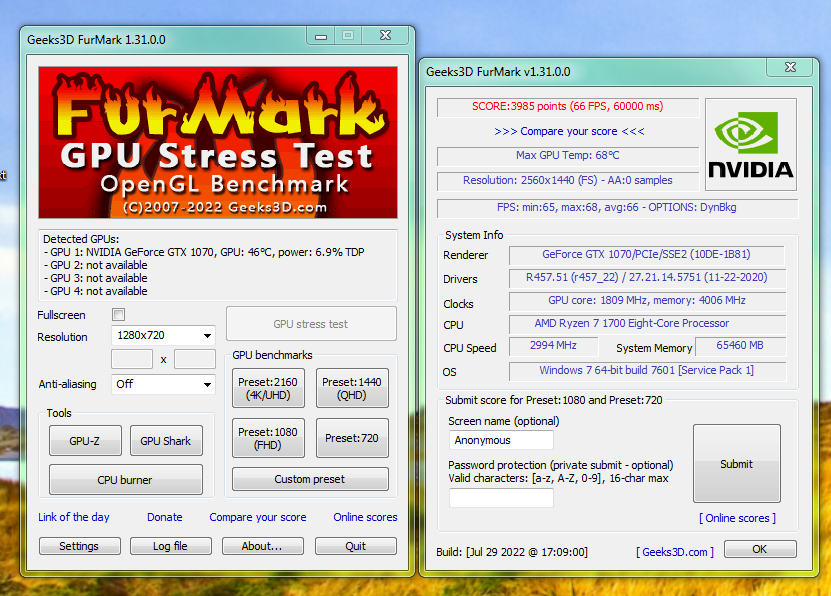
Task: Run the Preset:2160 (4K/UHD) benchmark
Action: [x=268, y=388]
